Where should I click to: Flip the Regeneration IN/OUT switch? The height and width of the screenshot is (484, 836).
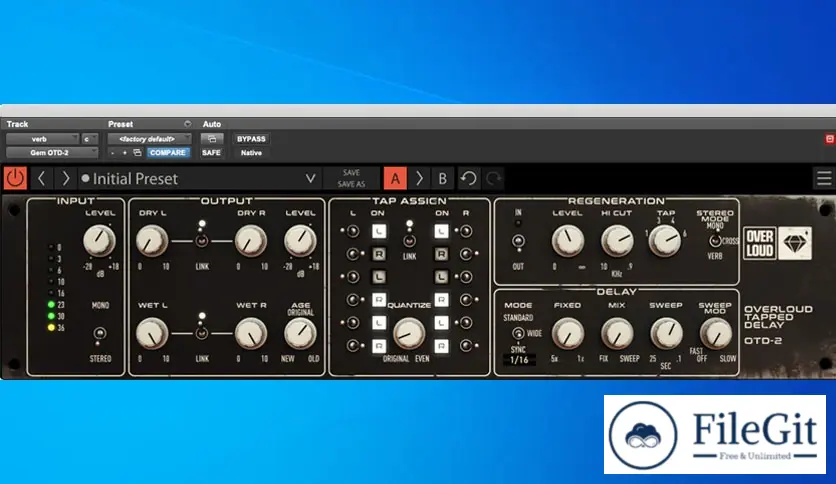pos(518,241)
